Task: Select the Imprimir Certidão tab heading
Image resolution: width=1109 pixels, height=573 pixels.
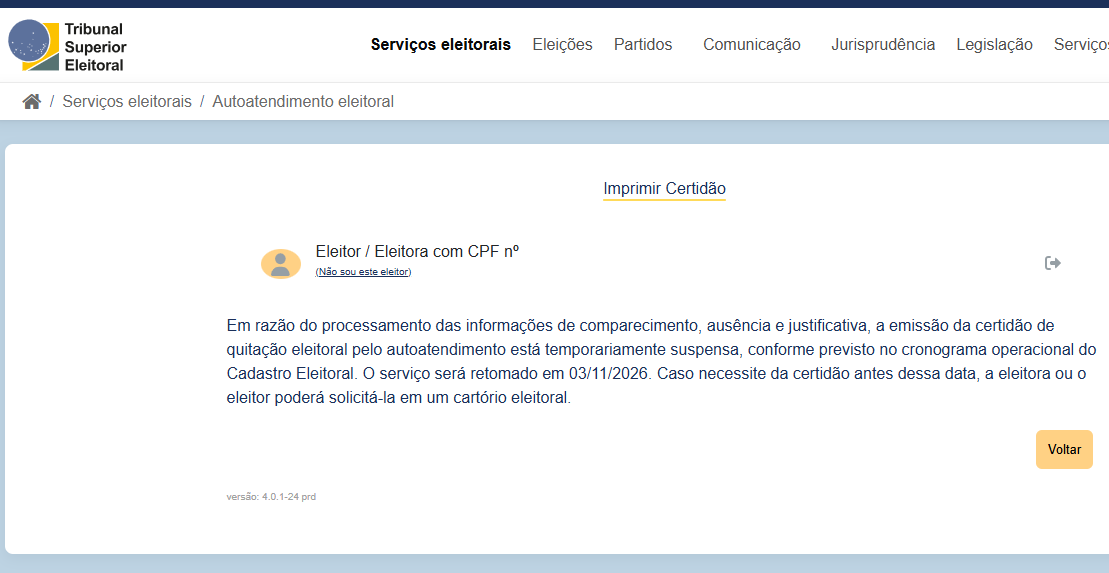Action: 664,189
